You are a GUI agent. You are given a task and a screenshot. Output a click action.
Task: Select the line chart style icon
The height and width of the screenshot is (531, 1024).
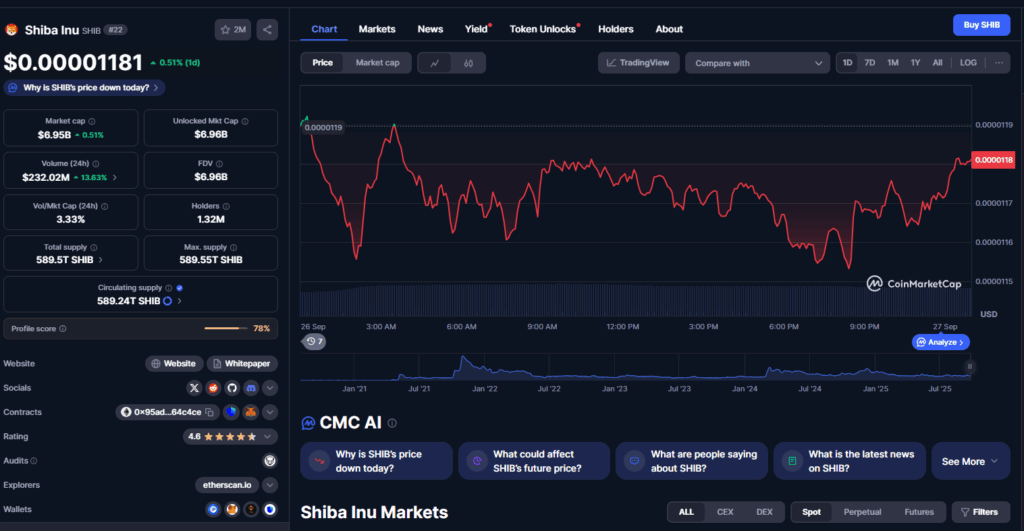[435, 63]
